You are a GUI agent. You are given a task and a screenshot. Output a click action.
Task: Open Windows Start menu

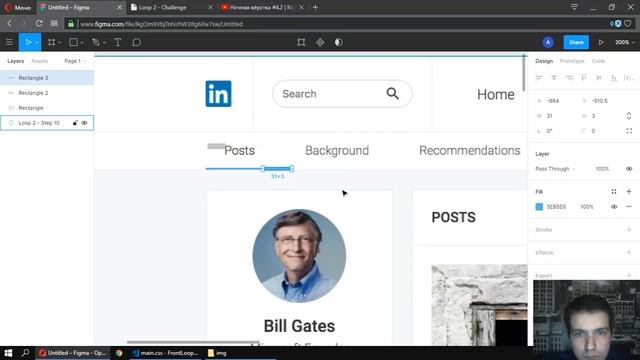[8, 353]
